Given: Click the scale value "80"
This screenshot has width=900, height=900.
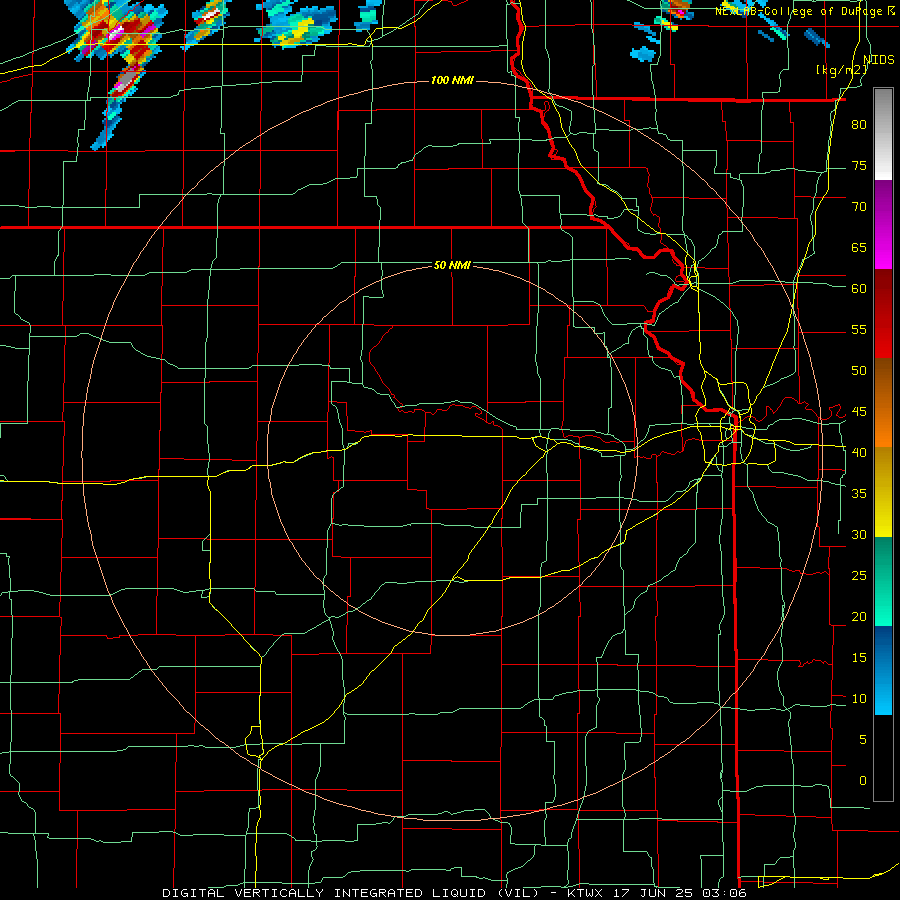Looking at the screenshot, I should click(859, 125).
